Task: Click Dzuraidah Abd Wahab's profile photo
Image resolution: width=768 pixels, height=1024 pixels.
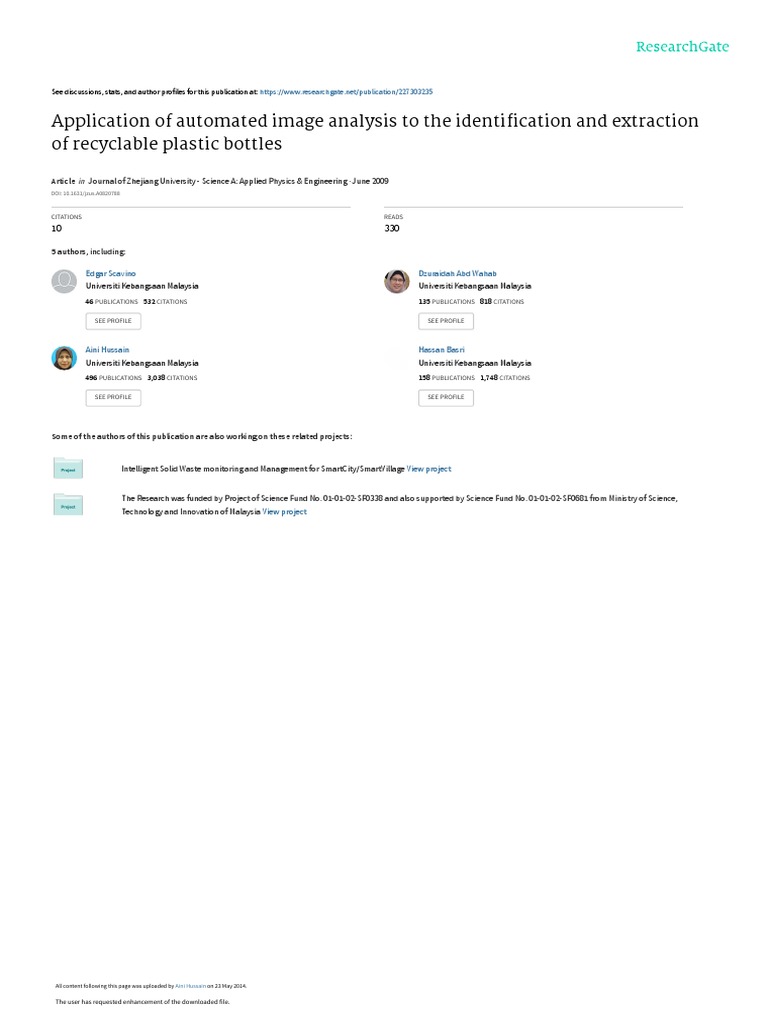Action: (397, 282)
